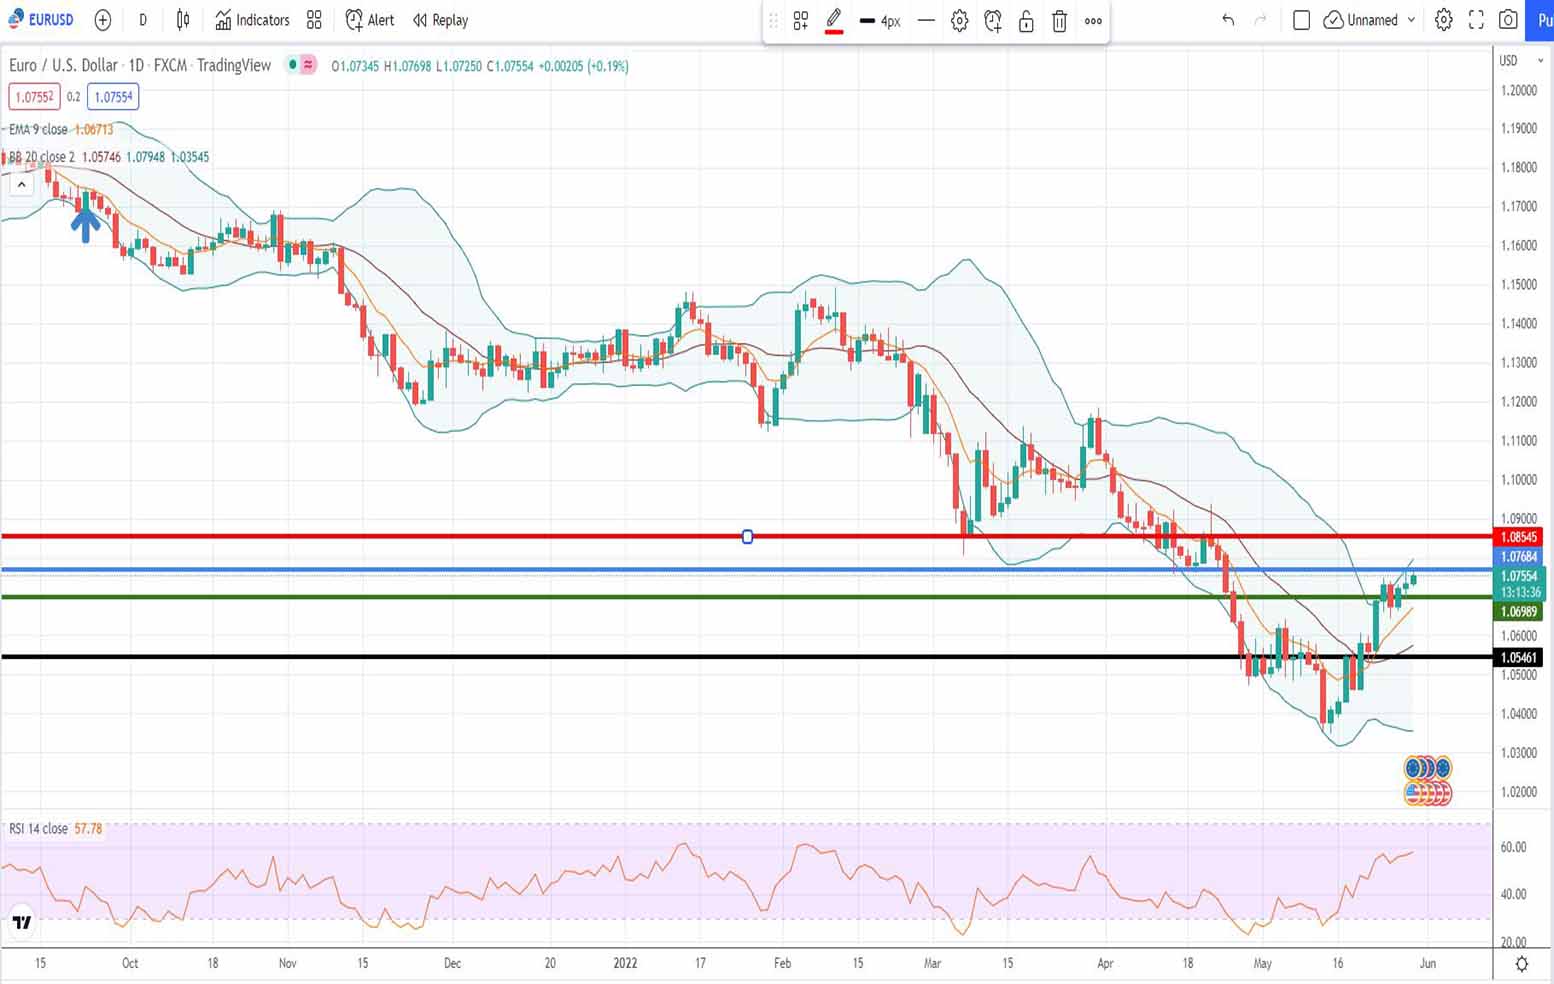Screen dimensions: 1554x984
Task: Add alert on the selected drawing
Action: click(993, 21)
